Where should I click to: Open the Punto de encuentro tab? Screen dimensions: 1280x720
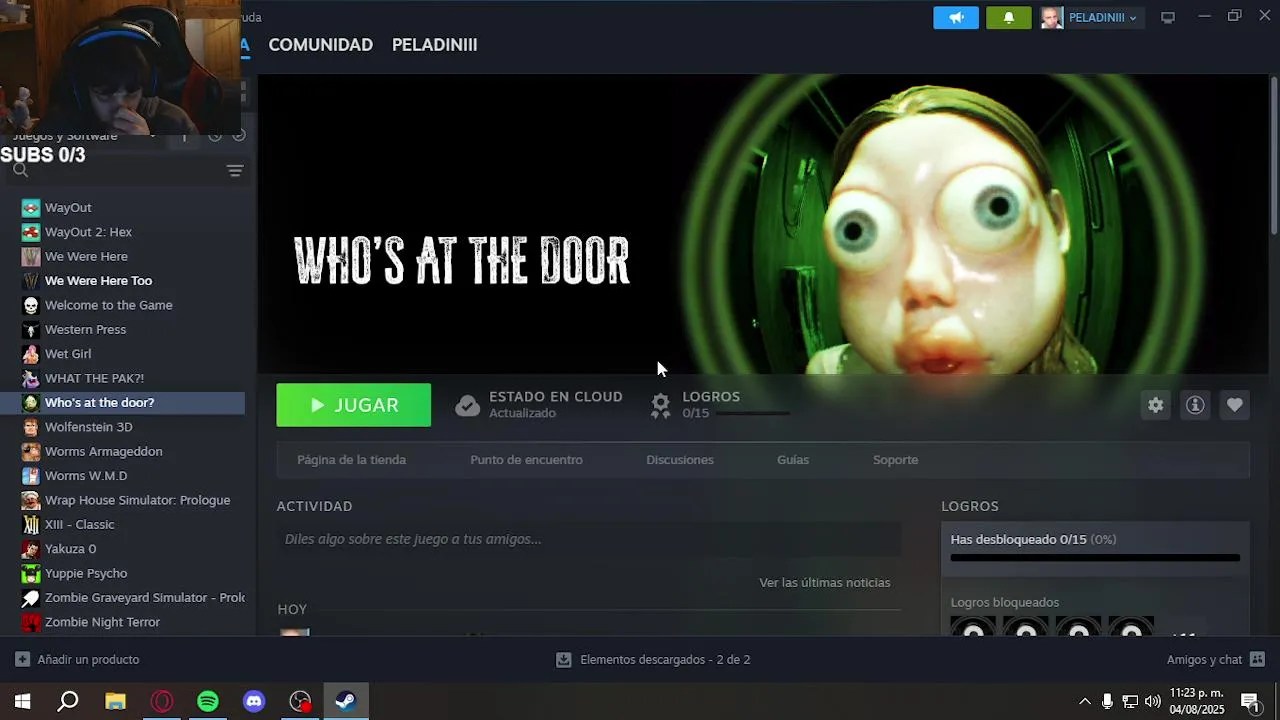click(x=526, y=460)
